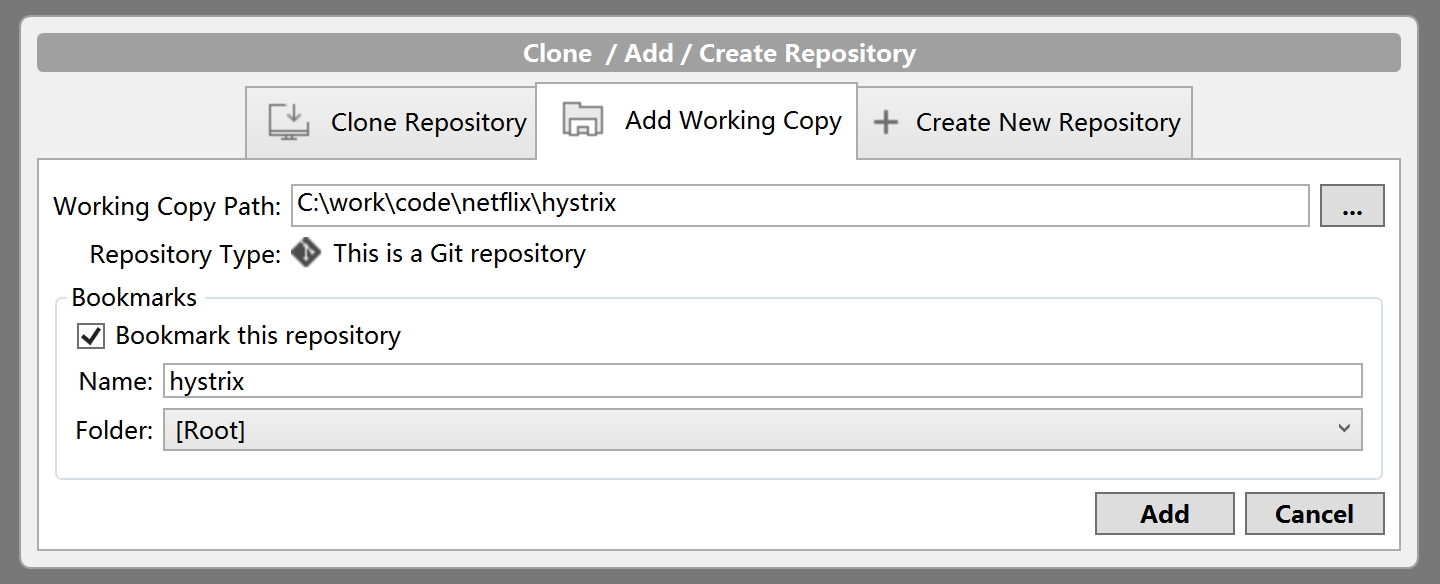Click the plus icon for Create New Repository

point(886,123)
